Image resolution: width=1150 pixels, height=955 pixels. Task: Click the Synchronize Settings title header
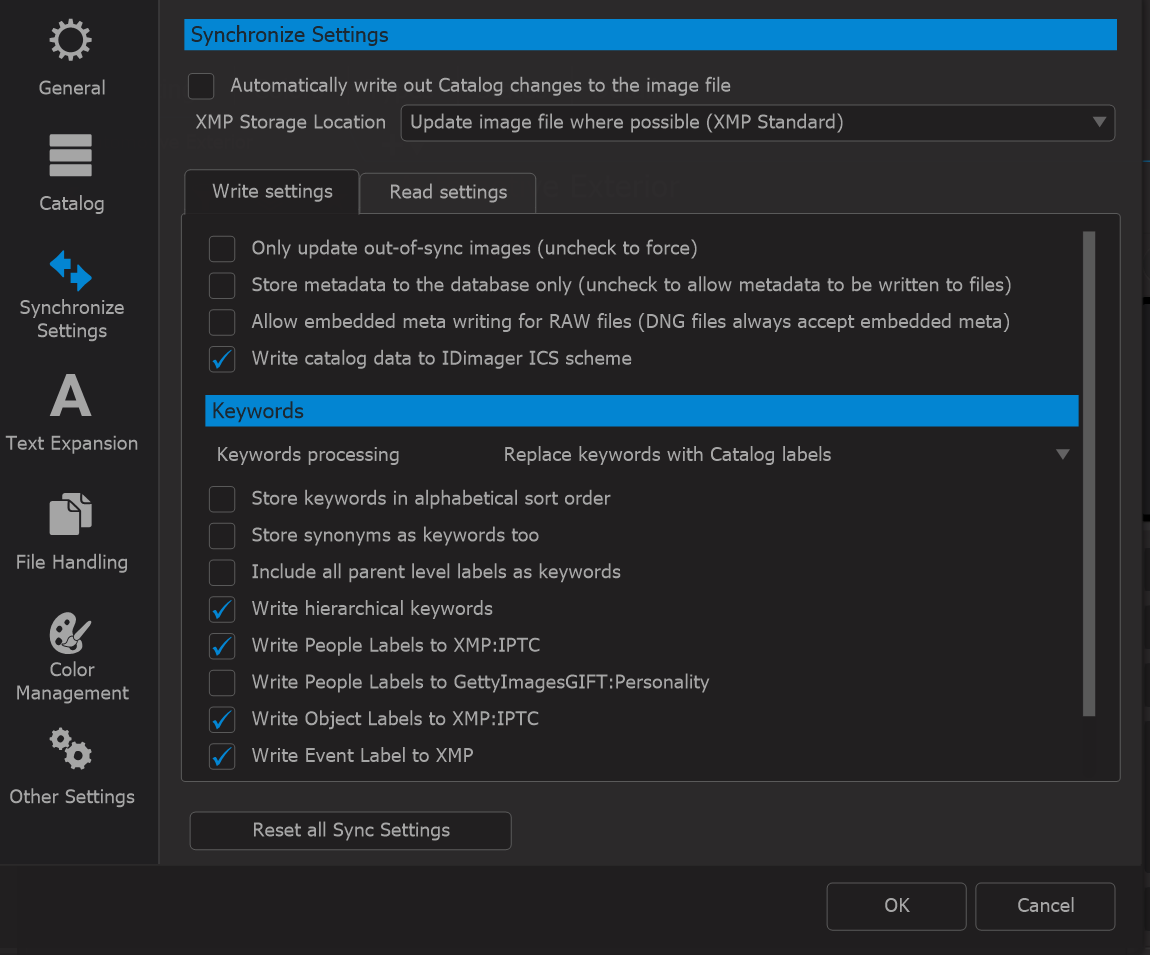(x=651, y=34)
